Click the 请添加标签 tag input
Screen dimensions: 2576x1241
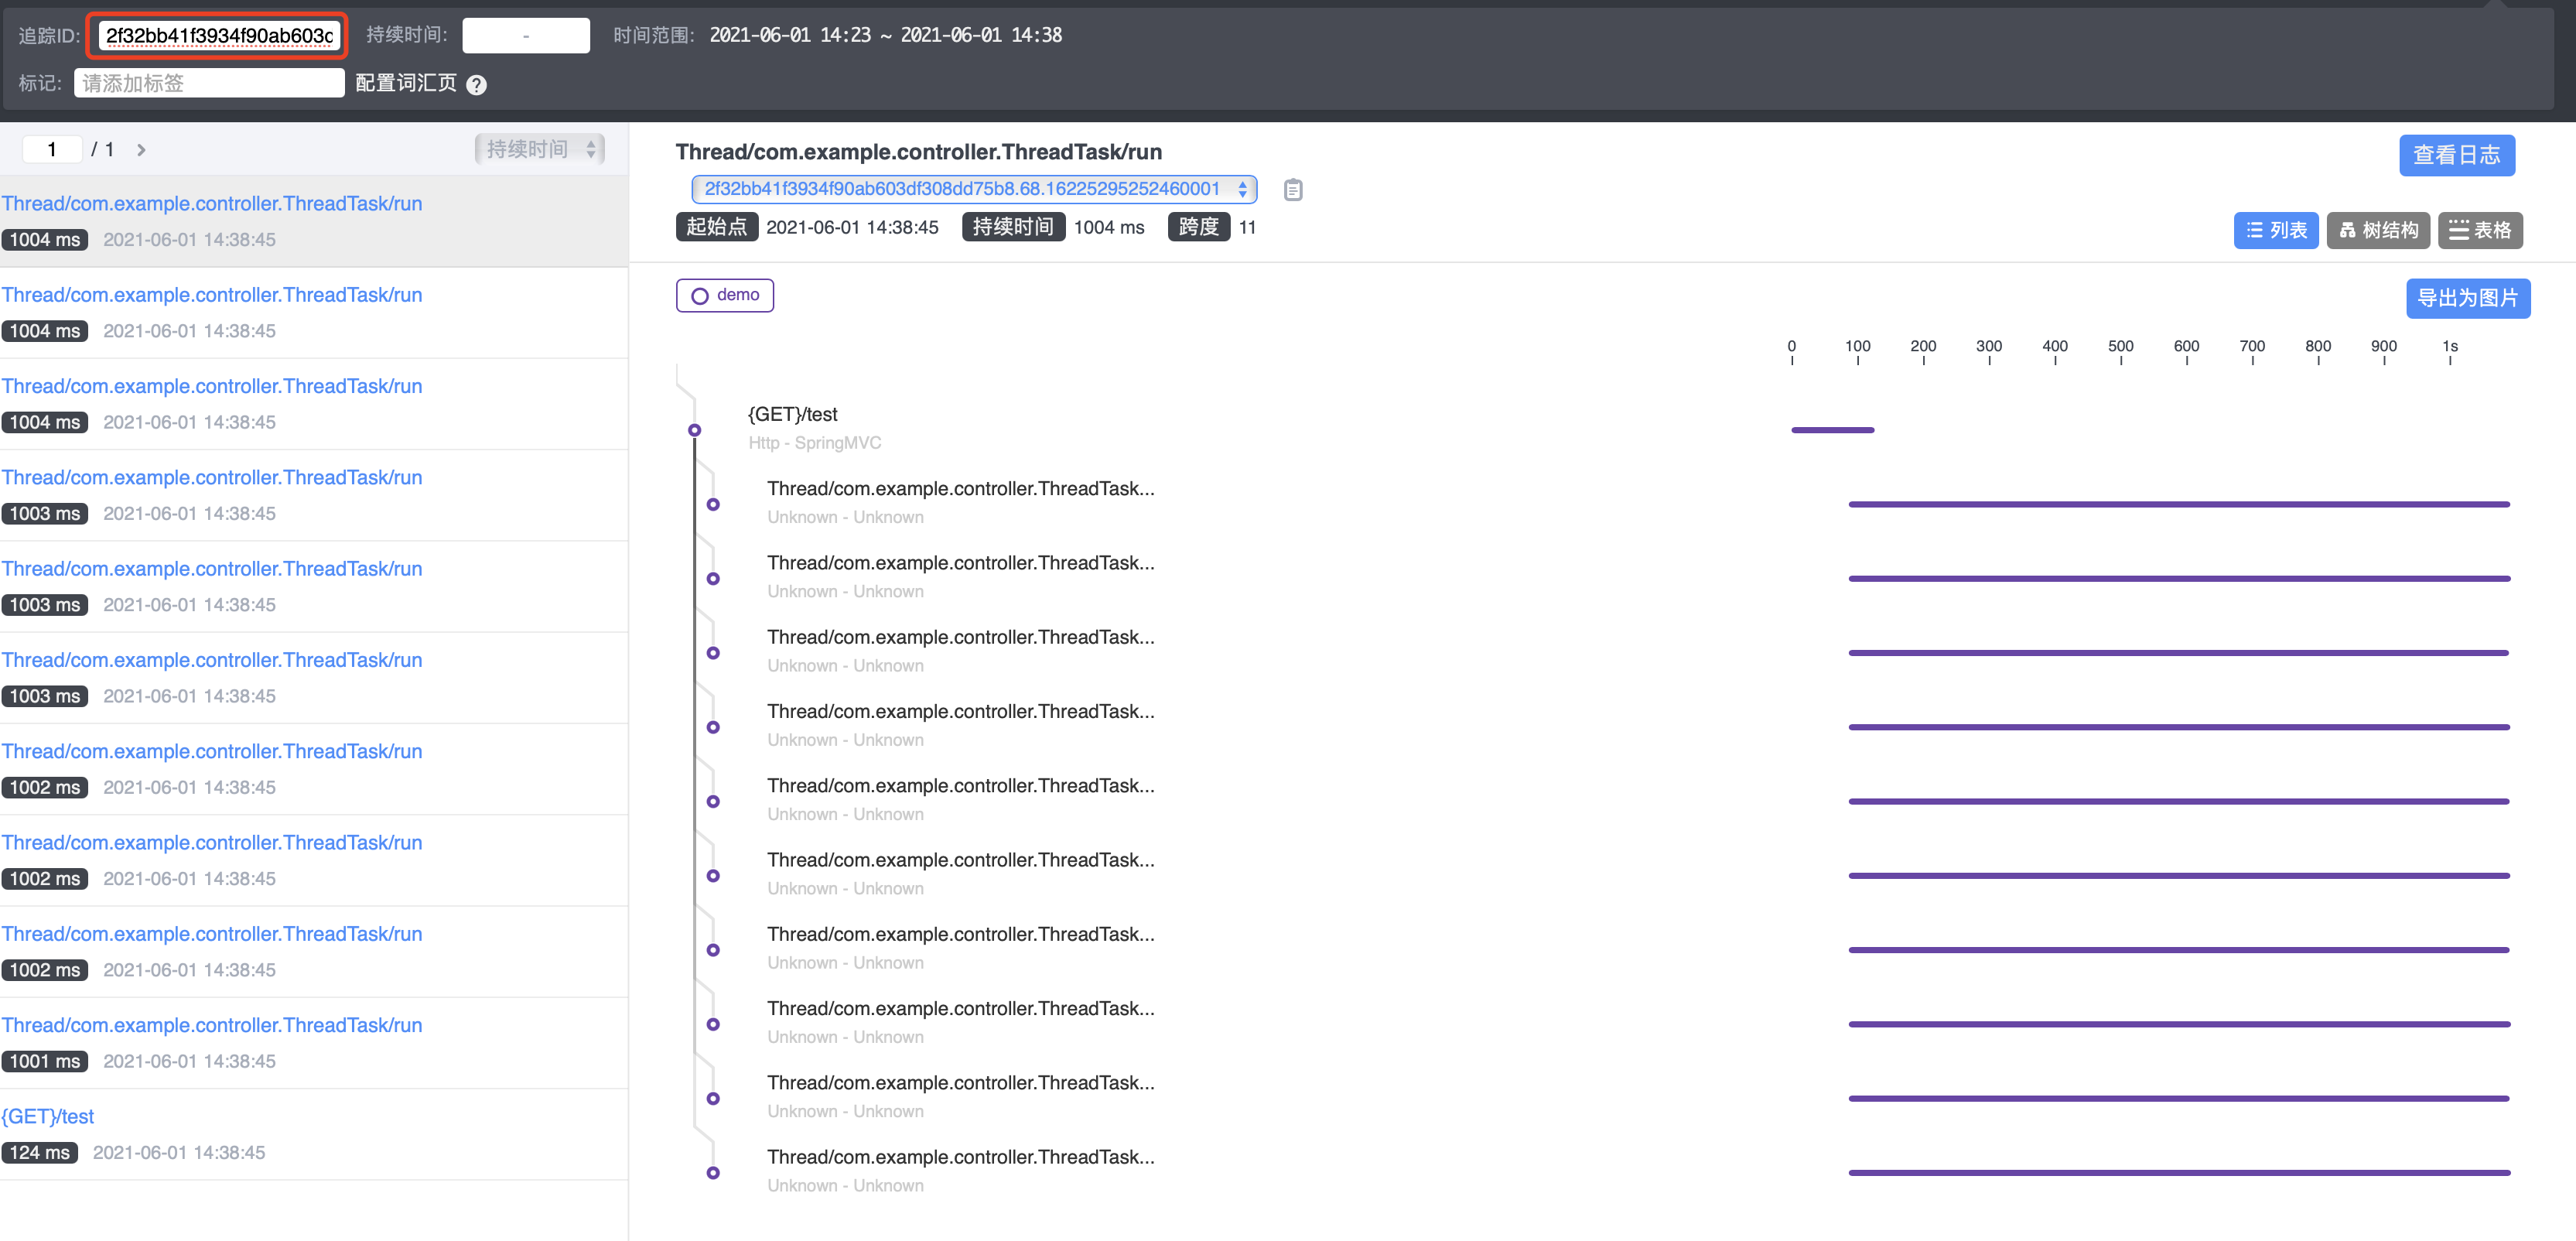pyautogui.click(x=209, y=83)
